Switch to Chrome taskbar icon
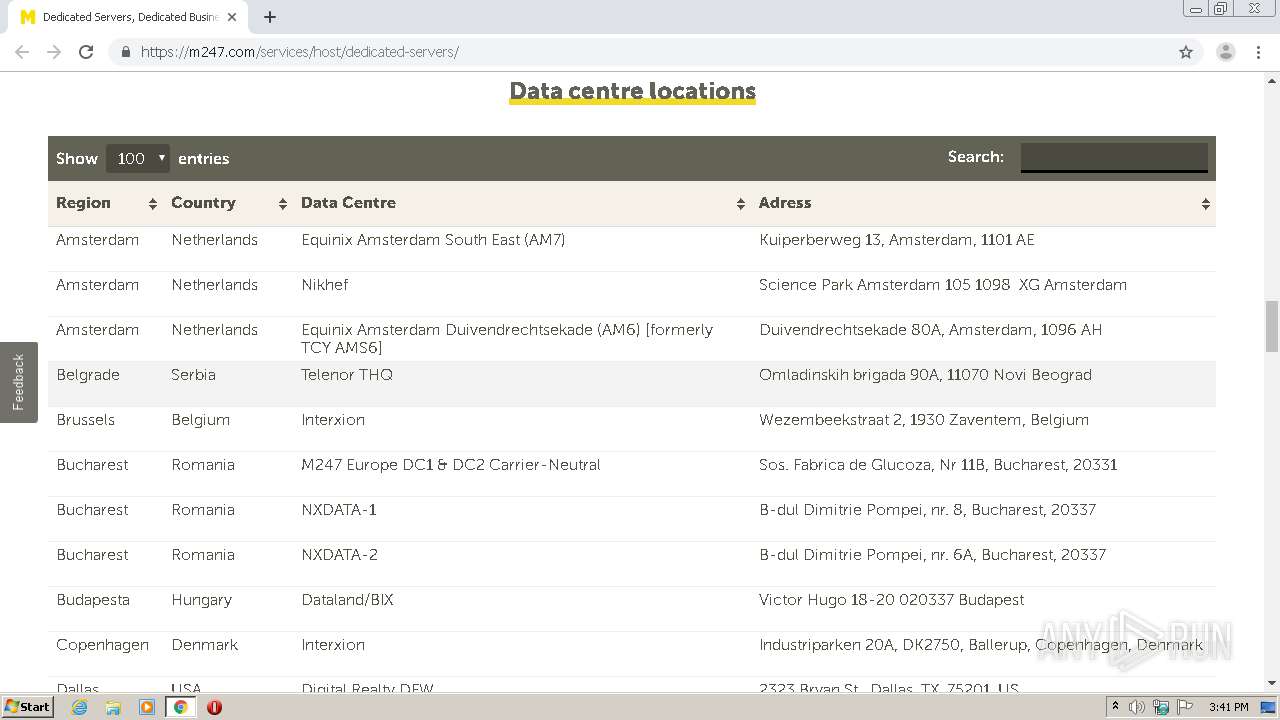1280x720 pixels. 181,707
